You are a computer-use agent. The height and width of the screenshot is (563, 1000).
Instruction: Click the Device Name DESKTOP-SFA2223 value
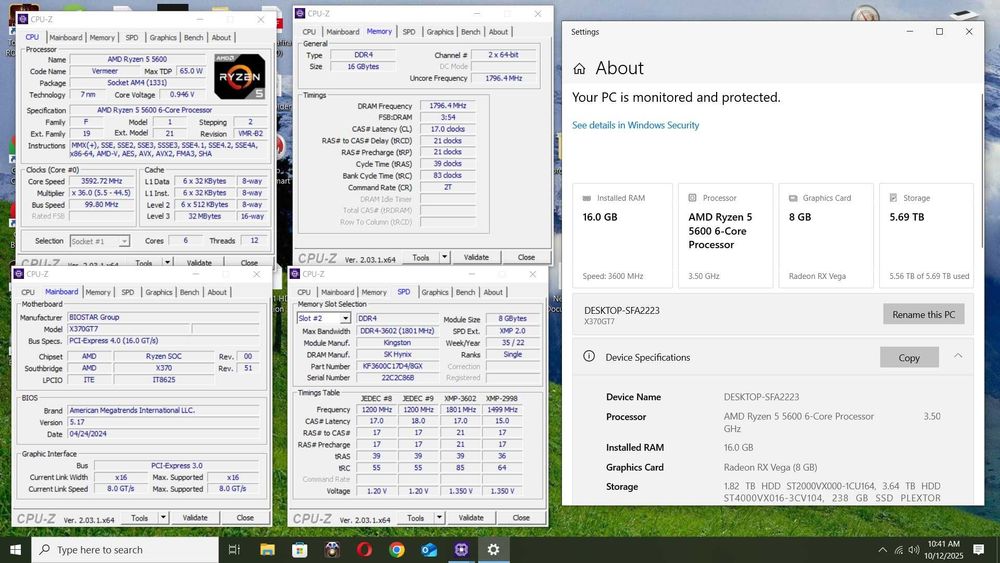pyautogui.click(x=761, y=397)
